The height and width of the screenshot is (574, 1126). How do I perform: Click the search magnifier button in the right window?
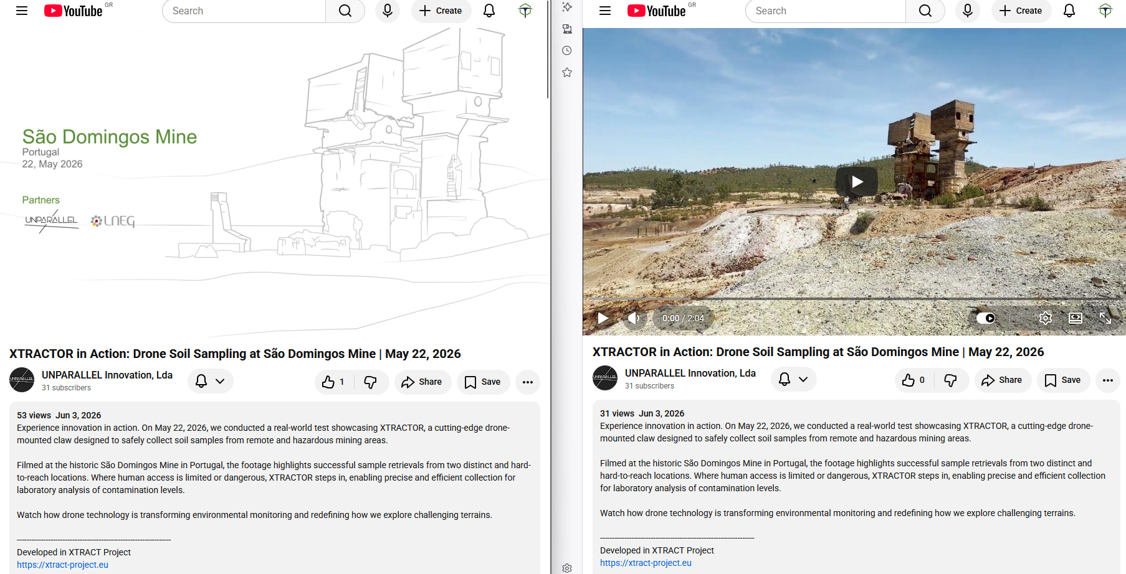pos(926,11)
